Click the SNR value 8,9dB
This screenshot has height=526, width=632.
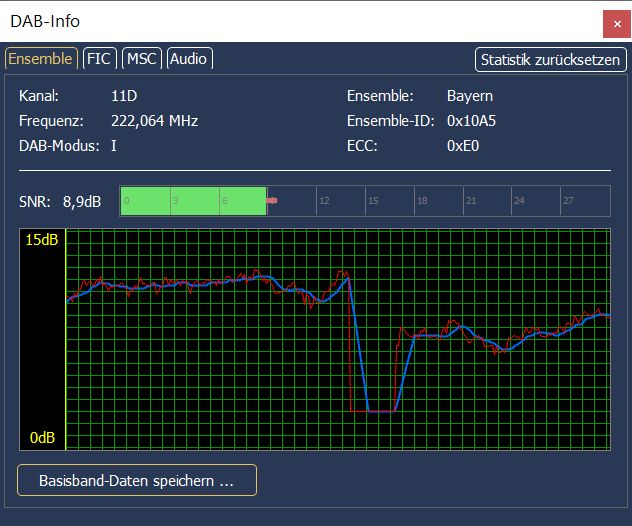pos(81,202)
